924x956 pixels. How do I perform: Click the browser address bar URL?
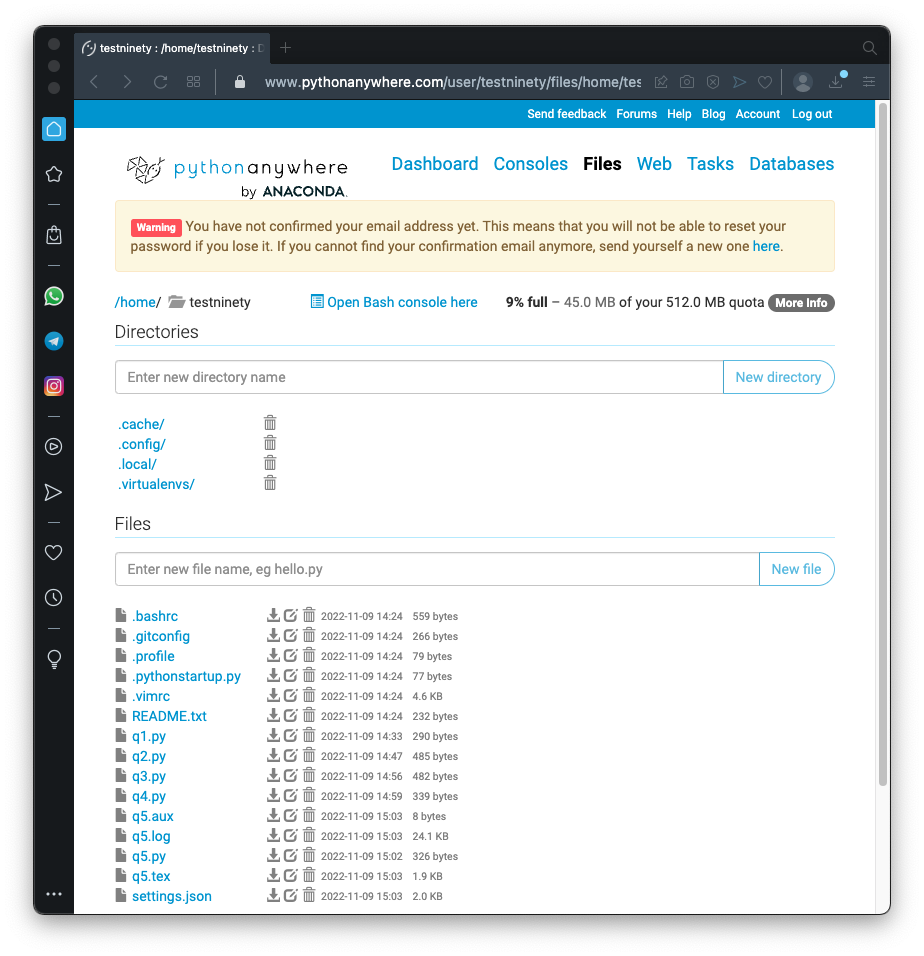pos(453,82)
